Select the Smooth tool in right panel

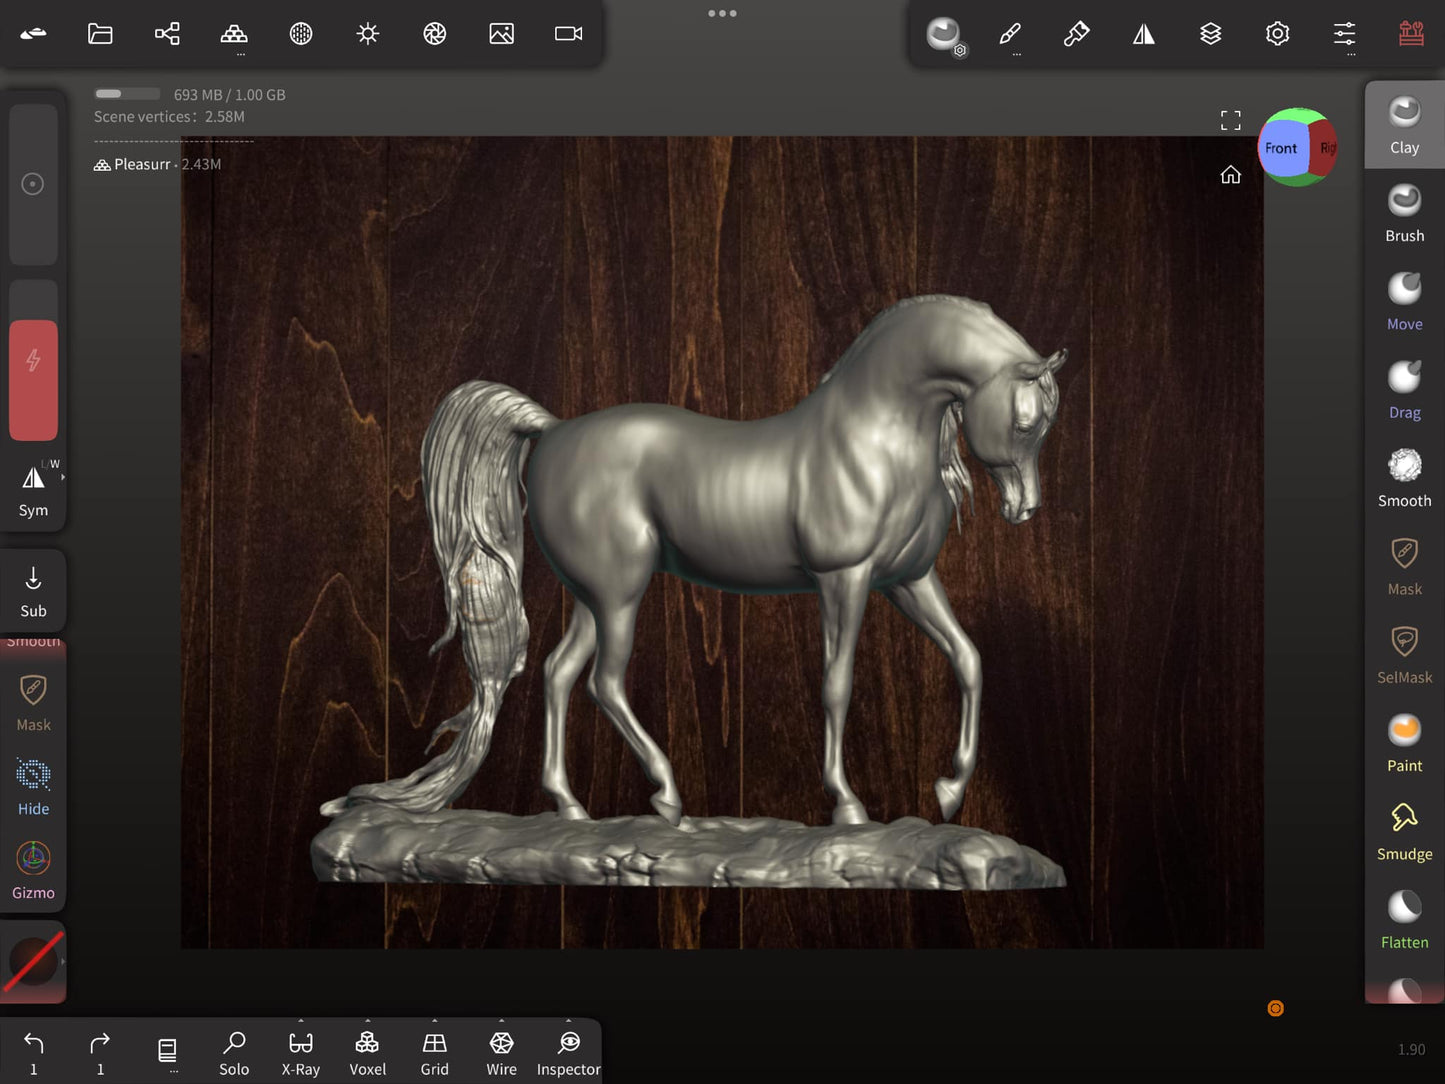point(1404,478)
